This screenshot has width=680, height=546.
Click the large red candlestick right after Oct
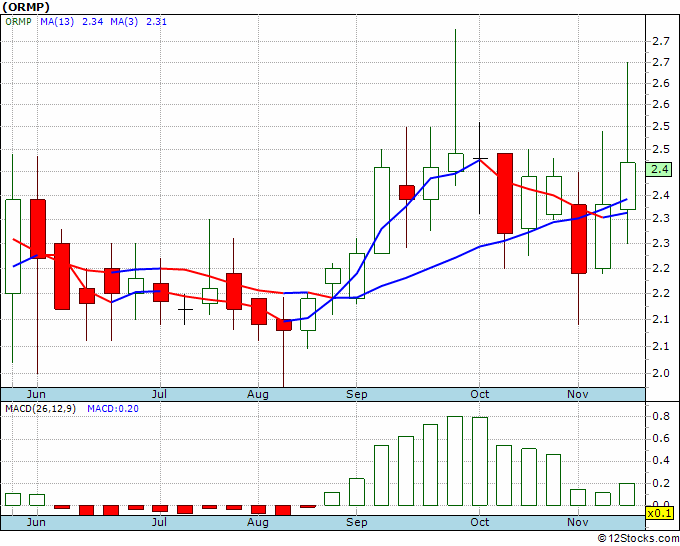(505, 193)
